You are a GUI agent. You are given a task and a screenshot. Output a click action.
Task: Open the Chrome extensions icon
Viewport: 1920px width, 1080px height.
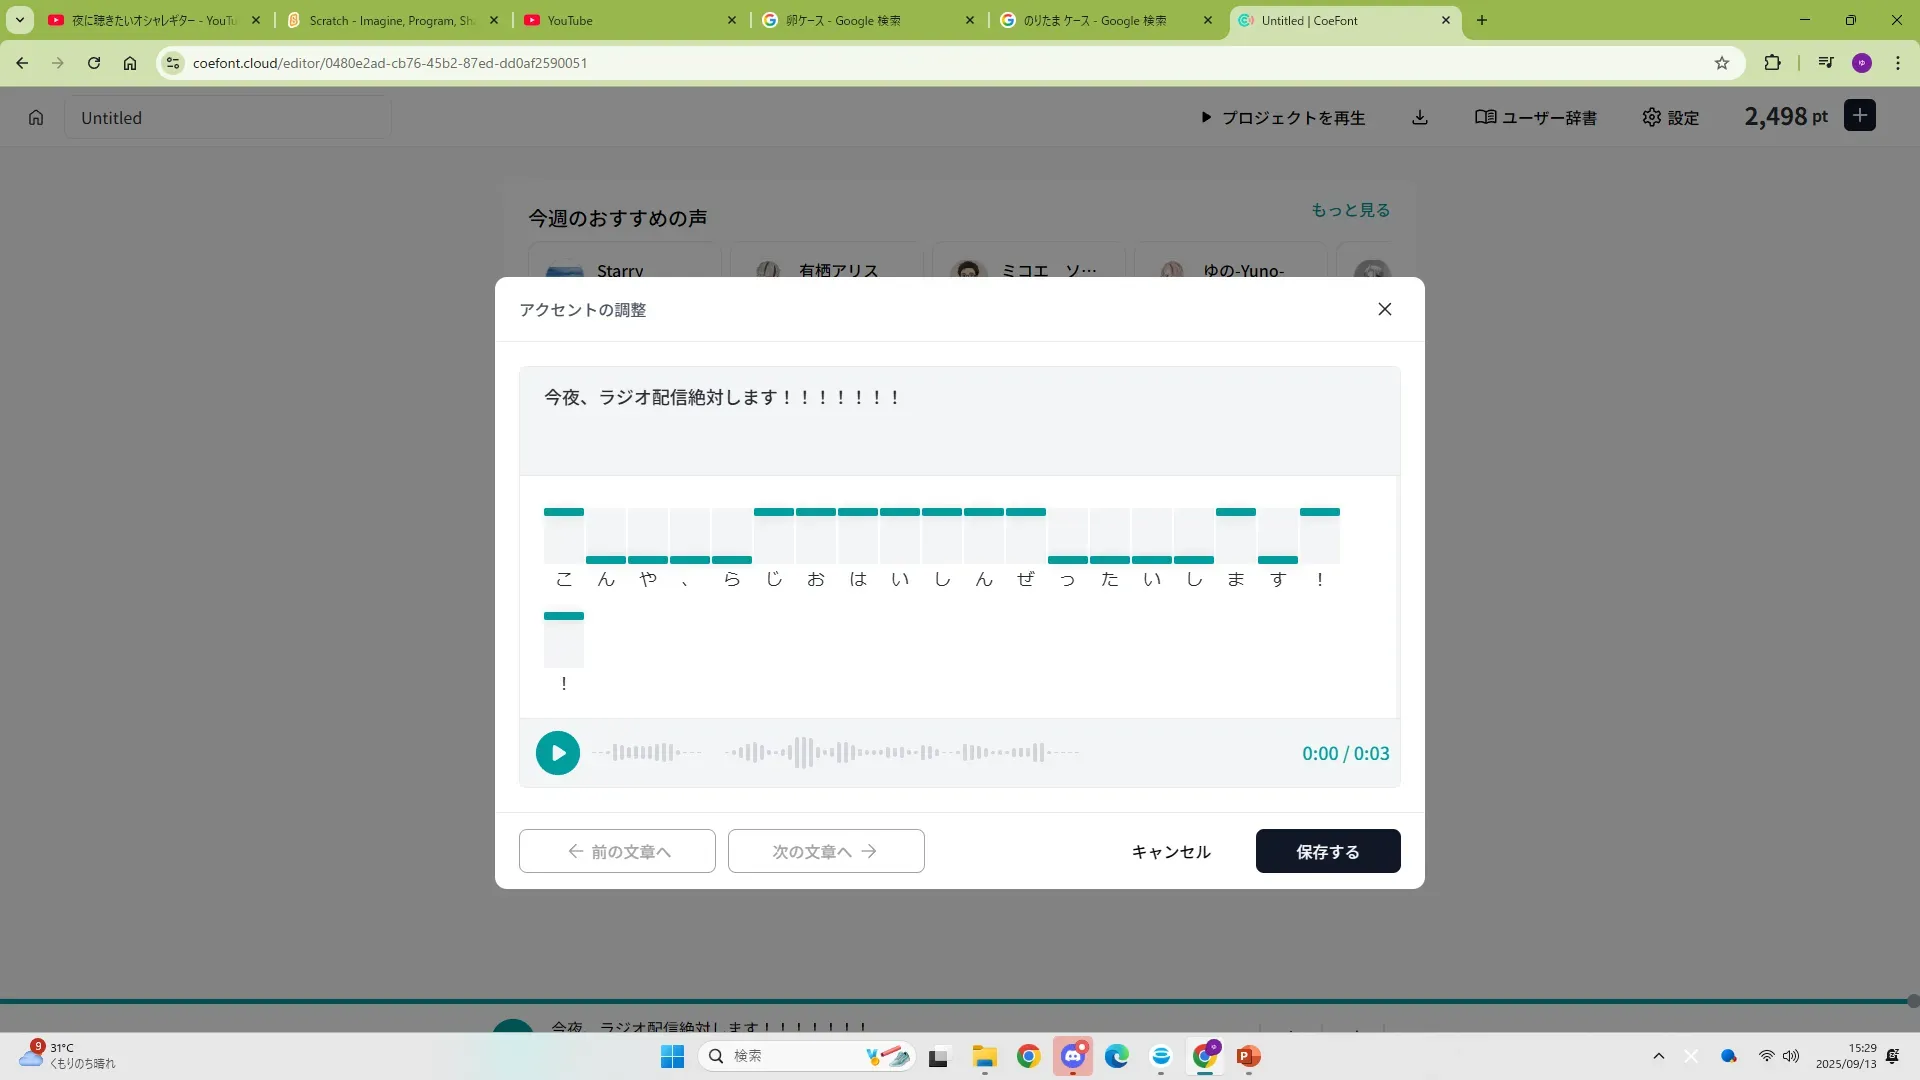(1772, 63)
